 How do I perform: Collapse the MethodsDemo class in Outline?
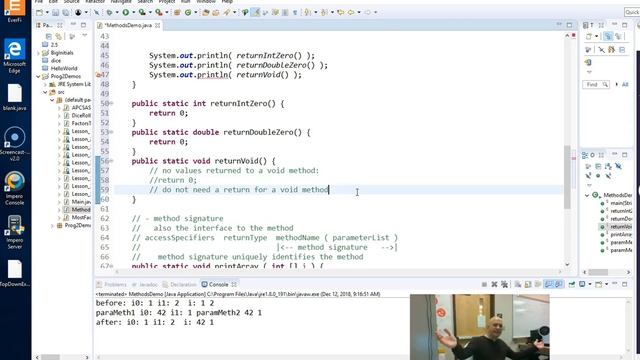pos(587,195)
